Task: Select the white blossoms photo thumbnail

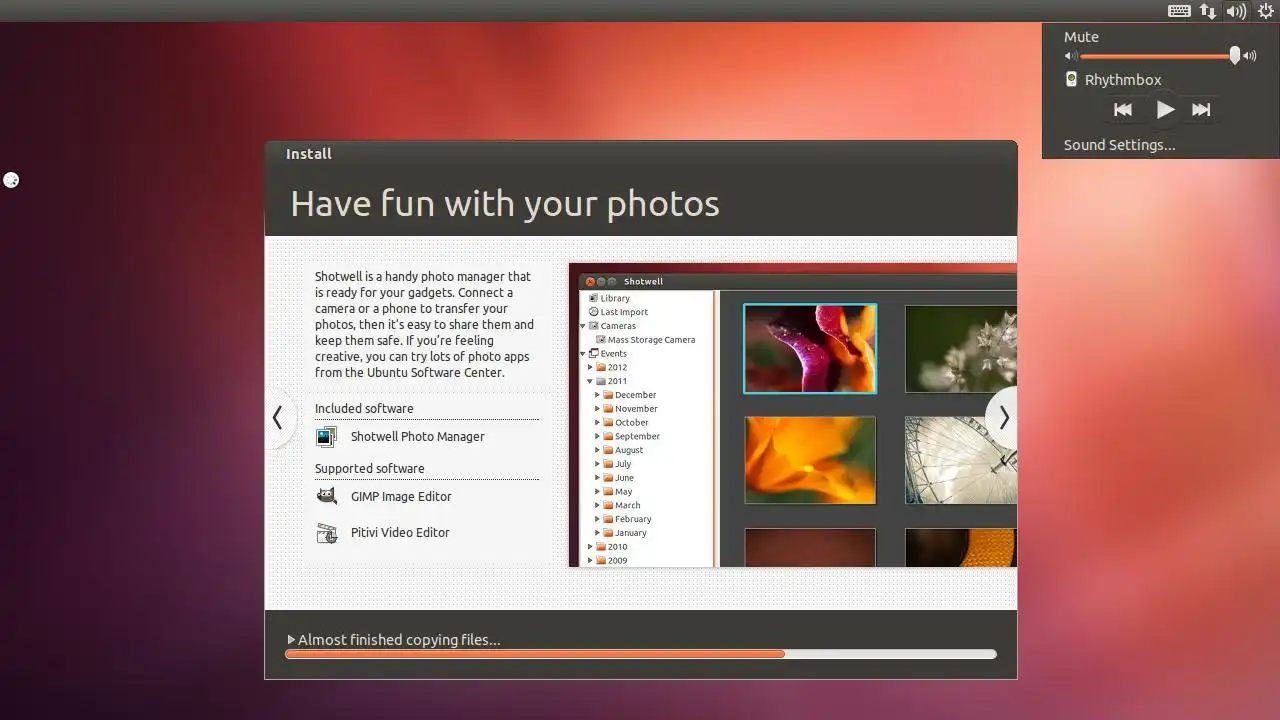Action: (961, 348)
